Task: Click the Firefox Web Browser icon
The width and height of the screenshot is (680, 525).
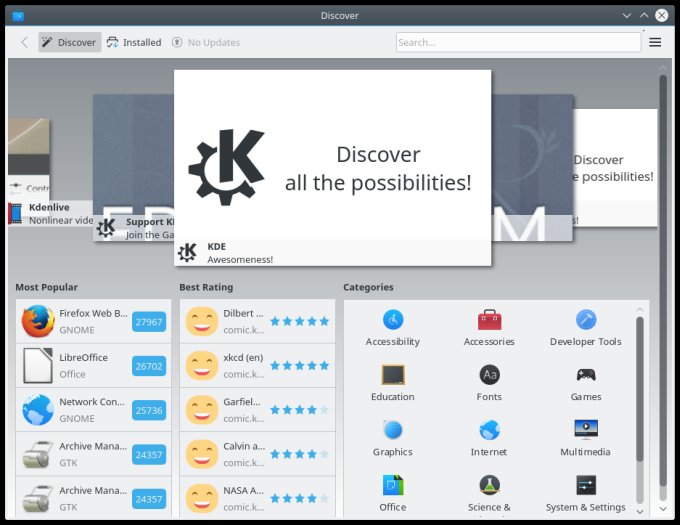Action: pos(38,321)
